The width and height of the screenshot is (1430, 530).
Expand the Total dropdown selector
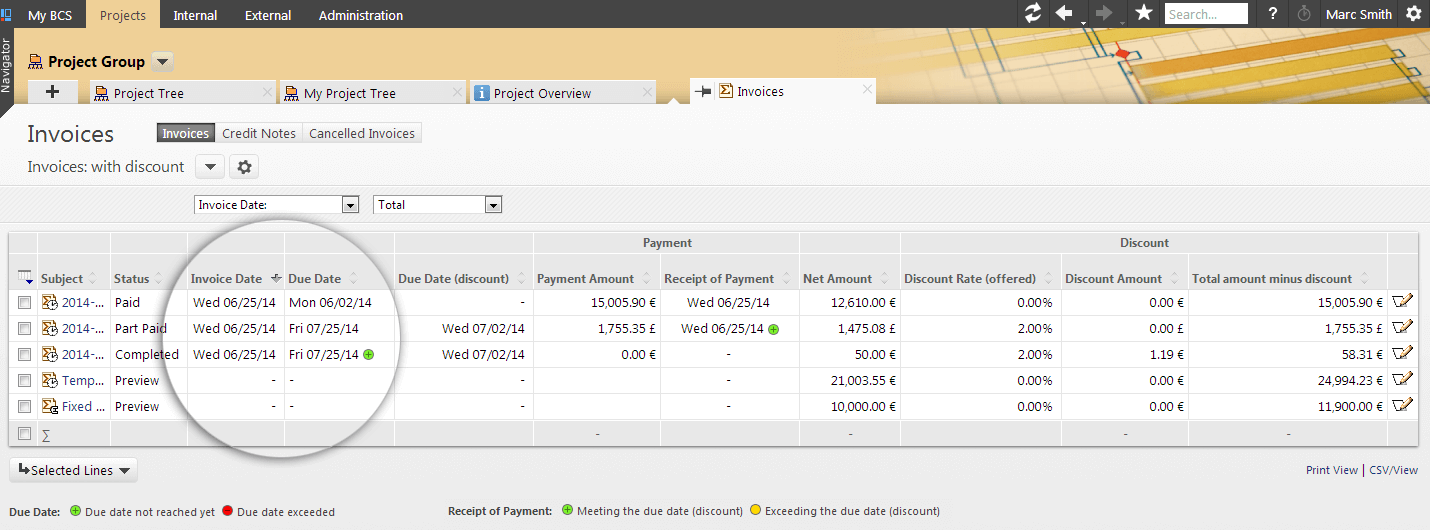(492, 205)
